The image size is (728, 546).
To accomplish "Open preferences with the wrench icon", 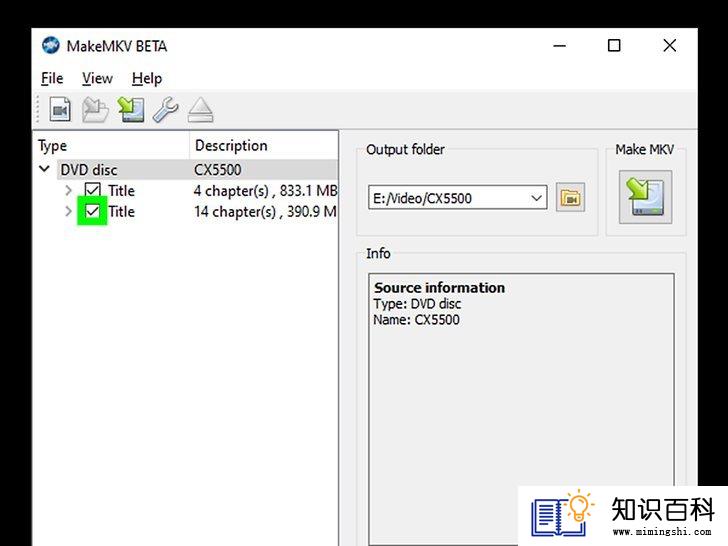I will tap(165, 110).
